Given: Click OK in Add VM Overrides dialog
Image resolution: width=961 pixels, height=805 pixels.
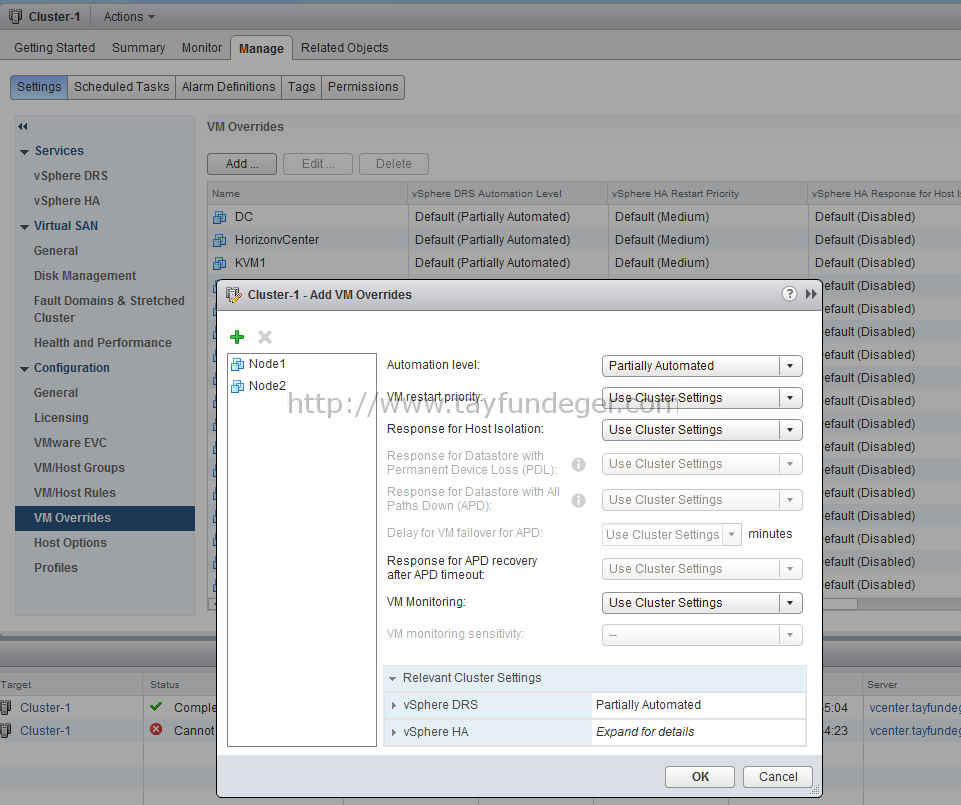Looking at the screenshot, I should [700, 777].
